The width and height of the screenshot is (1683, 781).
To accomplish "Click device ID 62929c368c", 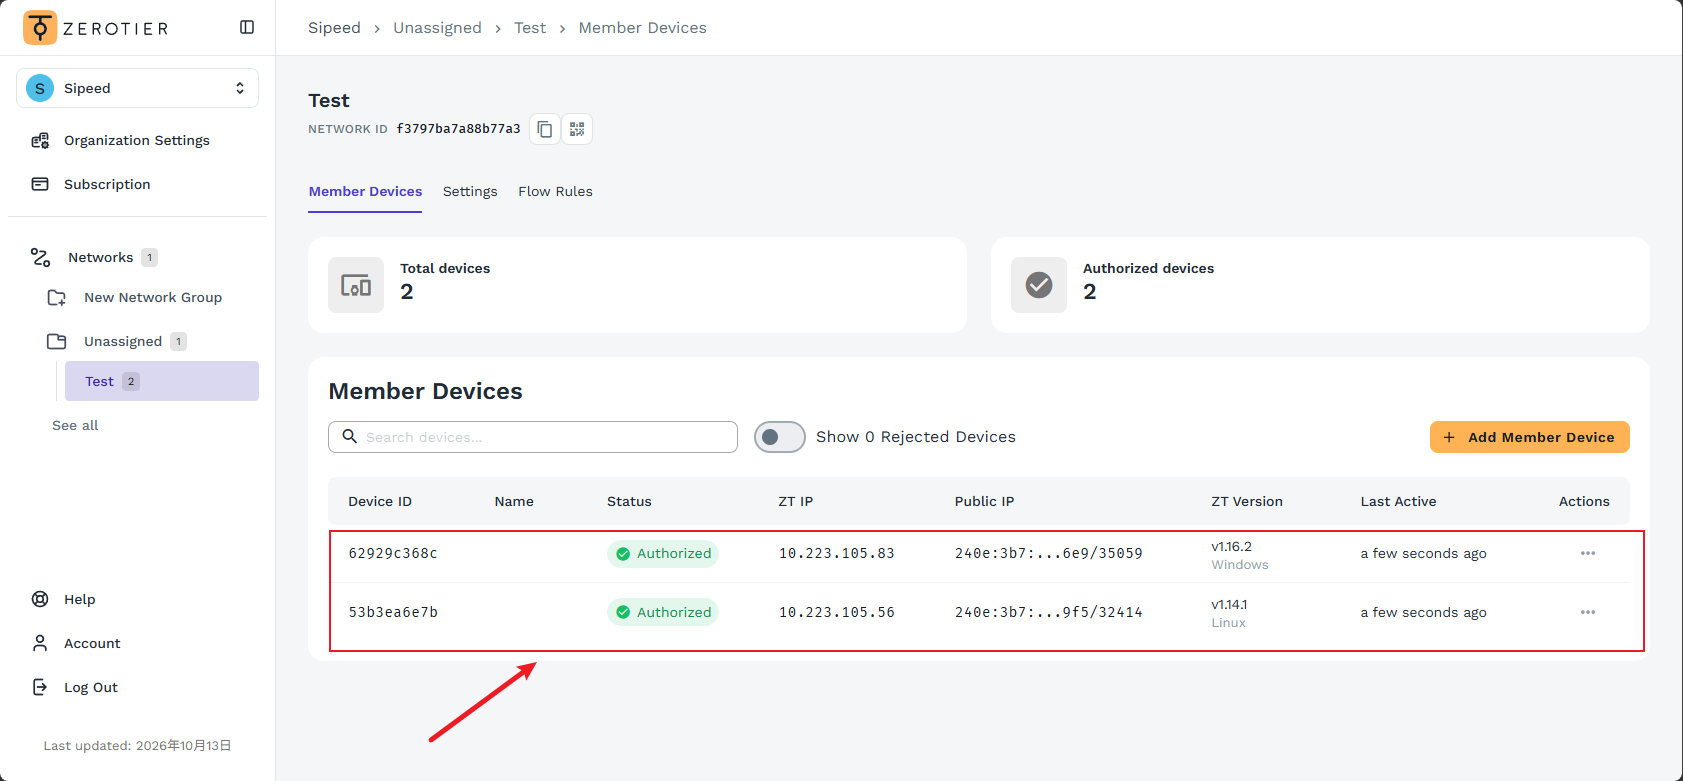I will 393,553.
